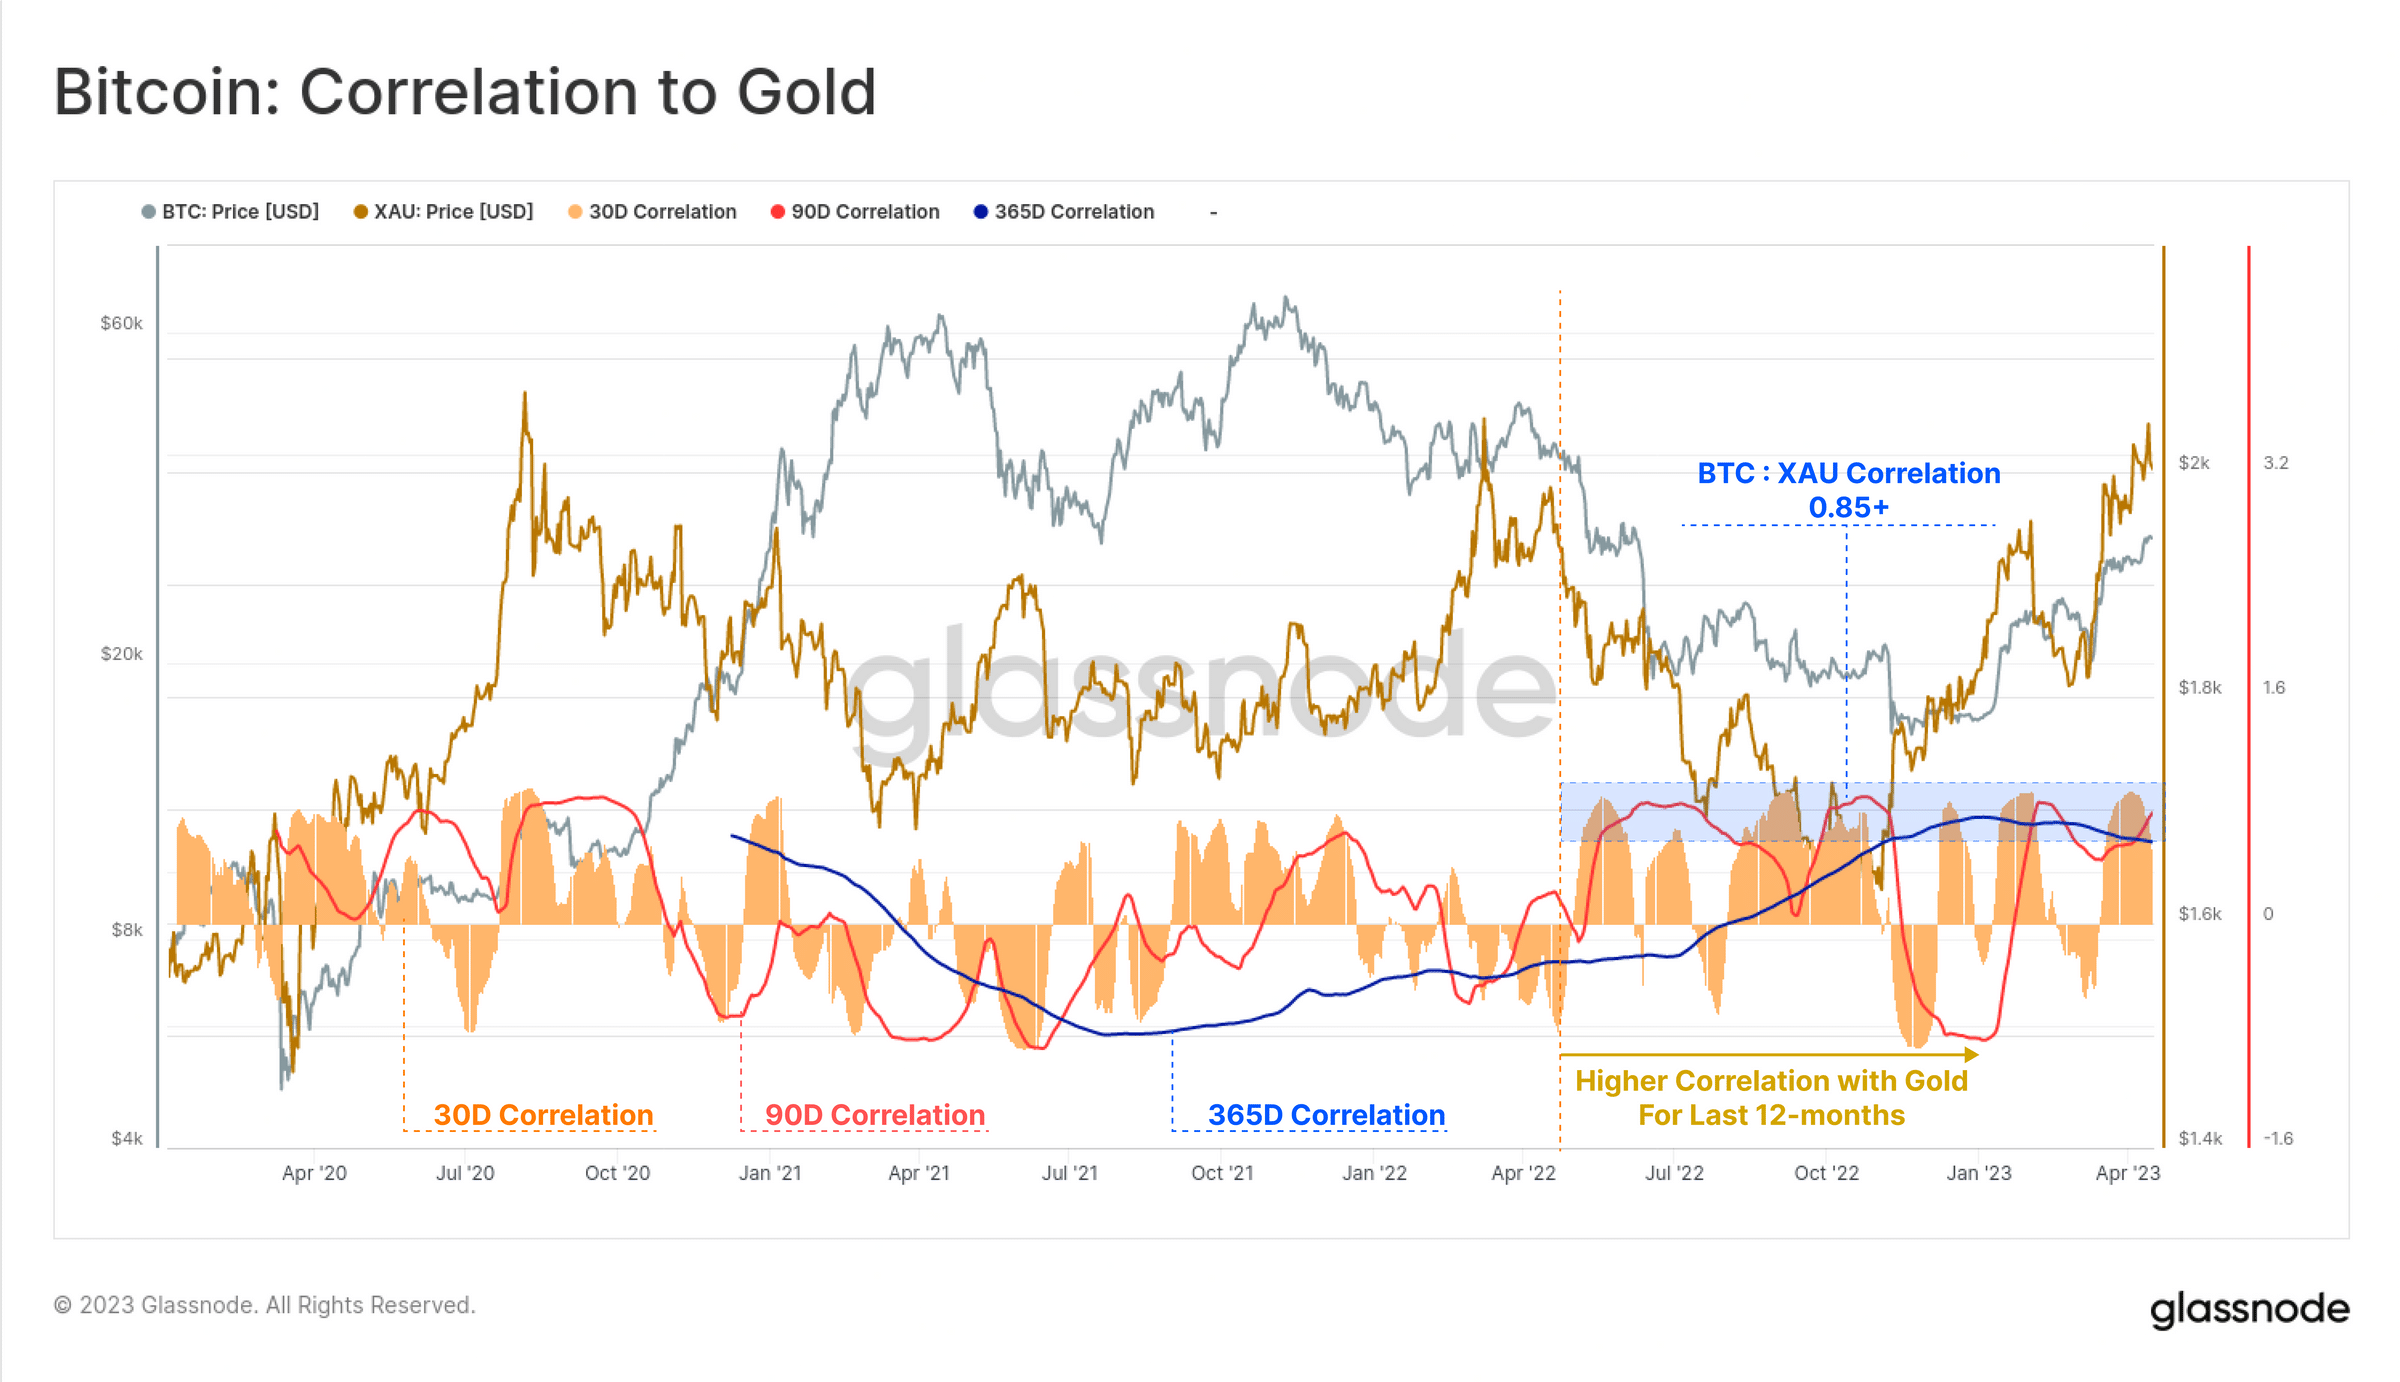
Task: Click the Bitcoin: Correlation to Gold title
Action: (x=465, y=92)
